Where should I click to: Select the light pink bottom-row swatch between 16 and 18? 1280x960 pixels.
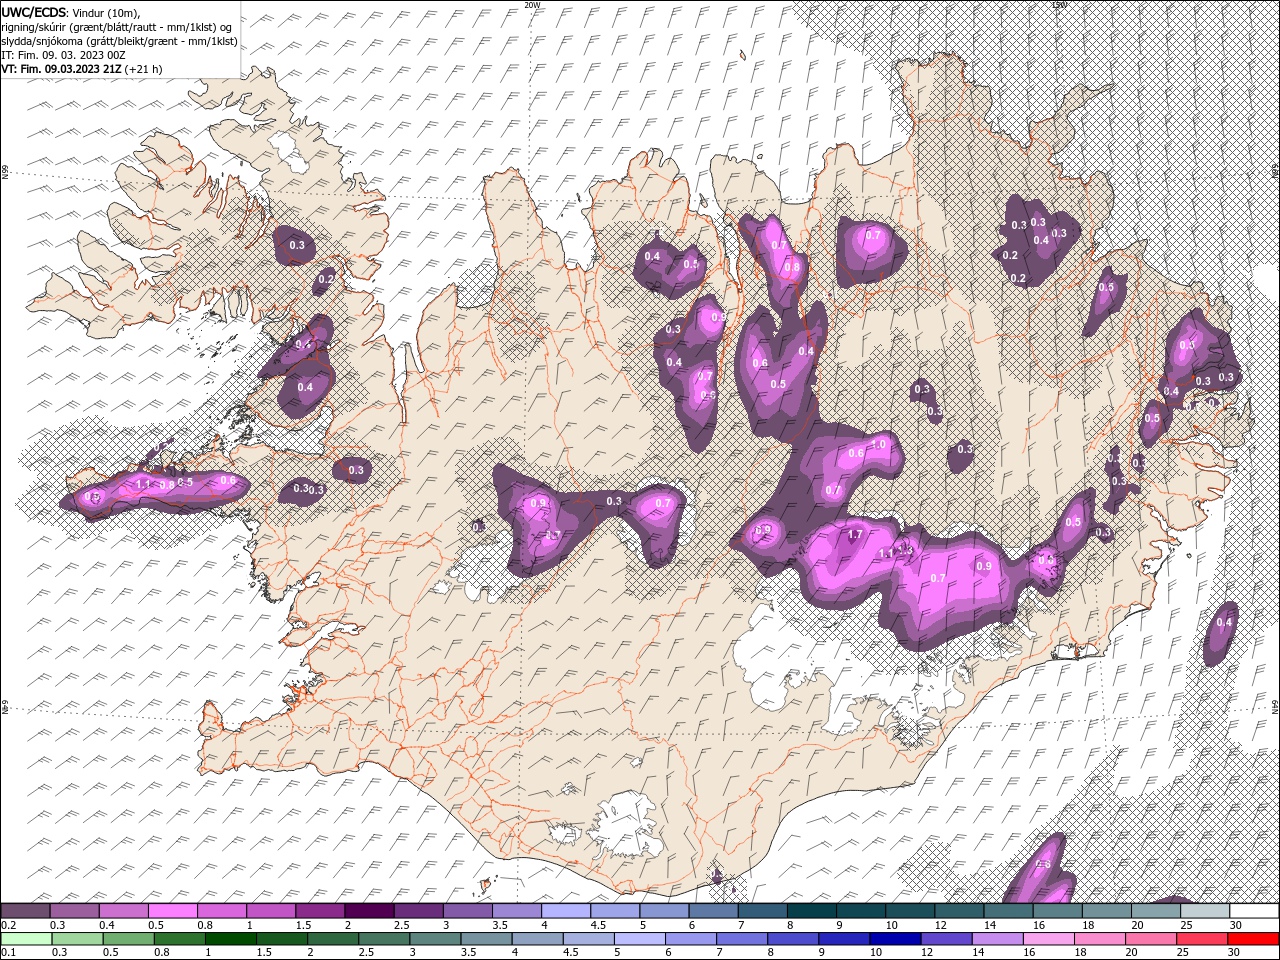[1047, 939]
